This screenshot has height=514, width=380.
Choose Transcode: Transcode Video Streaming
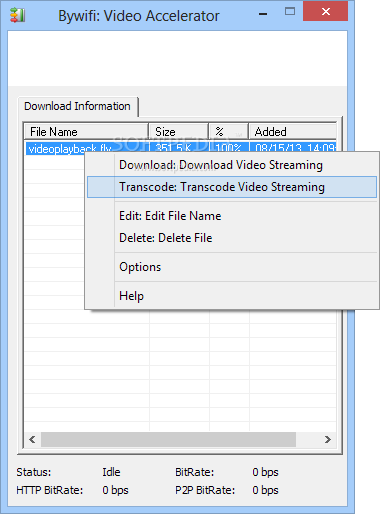(x=232, y=187)
